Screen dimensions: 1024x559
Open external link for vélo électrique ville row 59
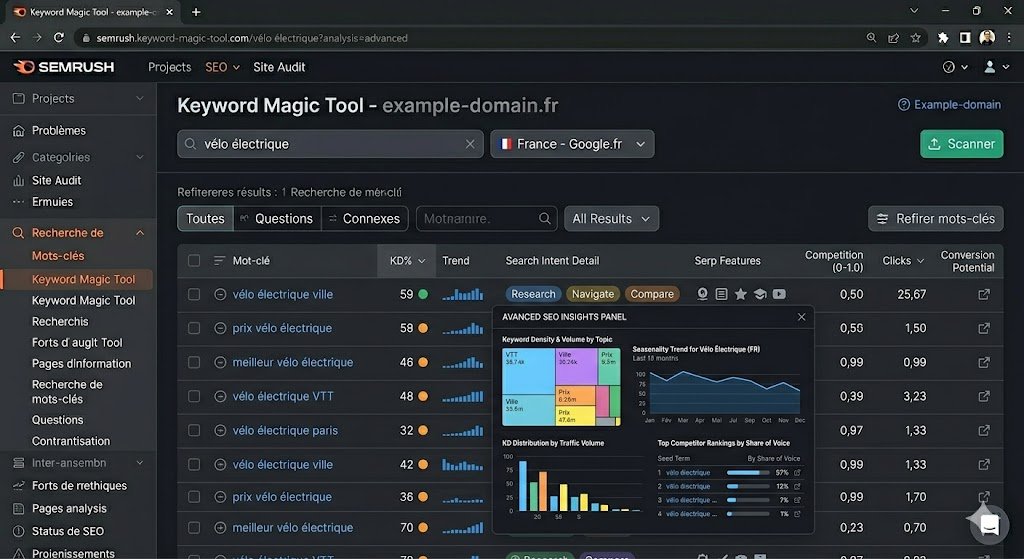coord(984,295)
